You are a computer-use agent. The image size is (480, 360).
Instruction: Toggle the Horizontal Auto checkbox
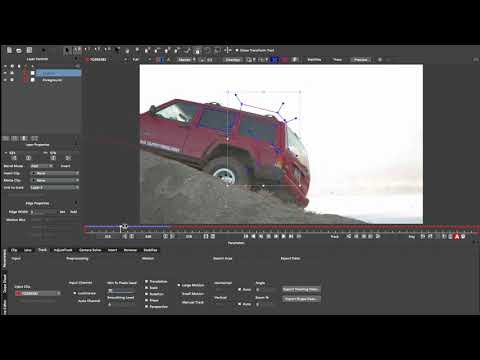point(240,290)
